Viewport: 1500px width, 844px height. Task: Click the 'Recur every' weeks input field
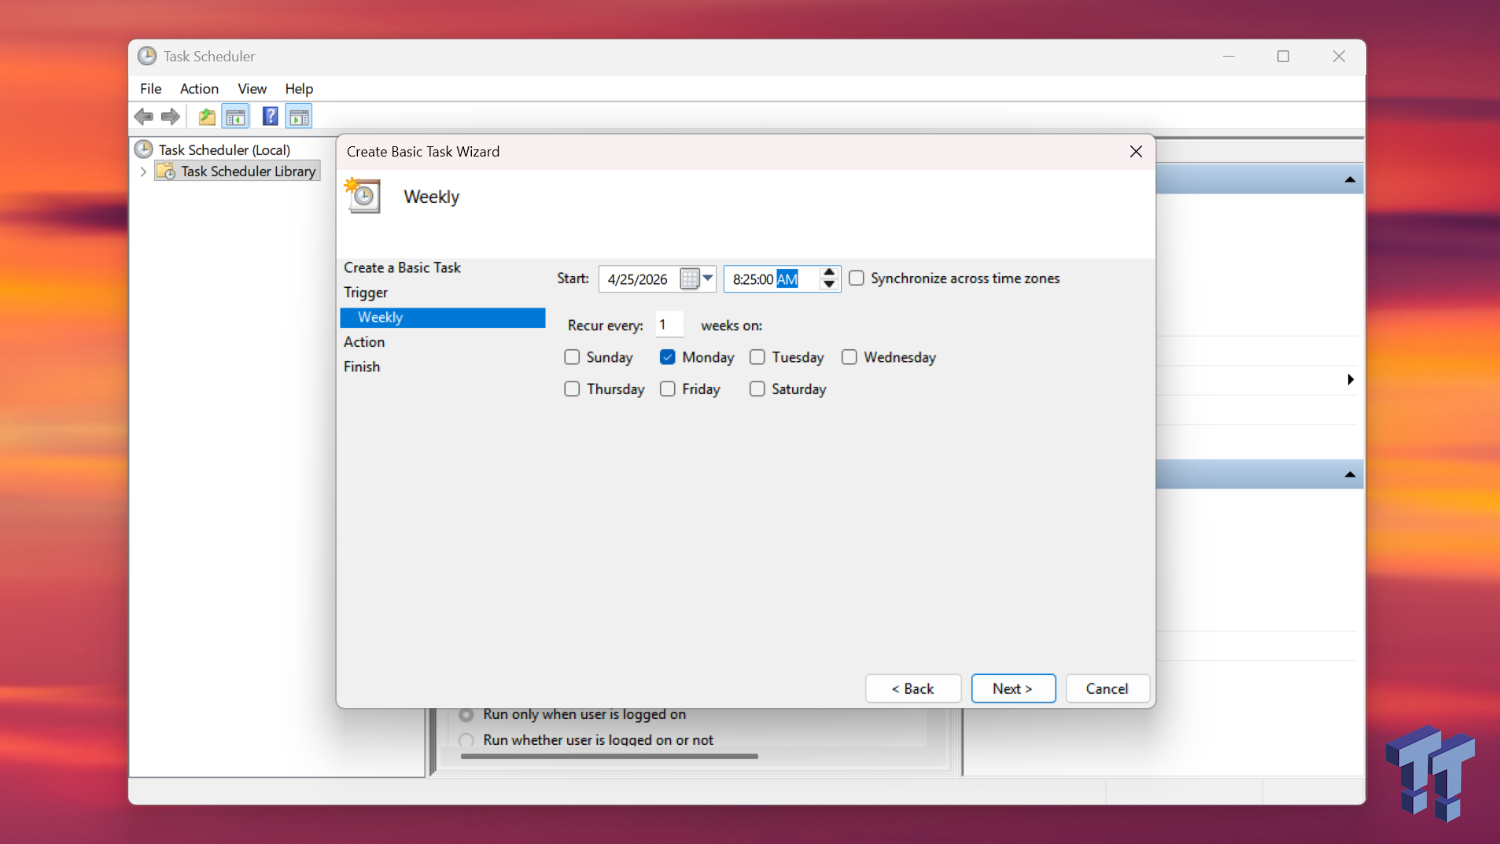pos(670,325)
